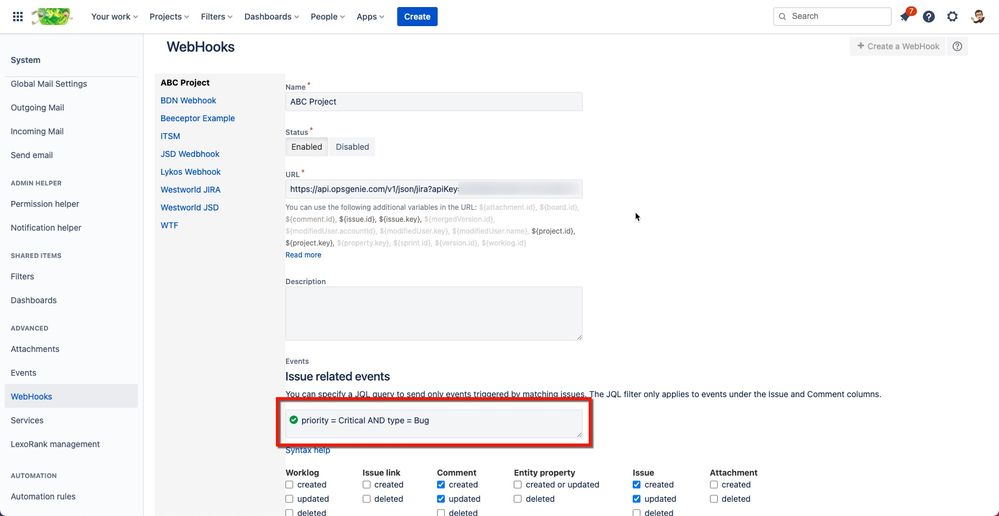Click the search magnifier icon
The height and width of the screenshot is (516, 999).
click(782, 17)
